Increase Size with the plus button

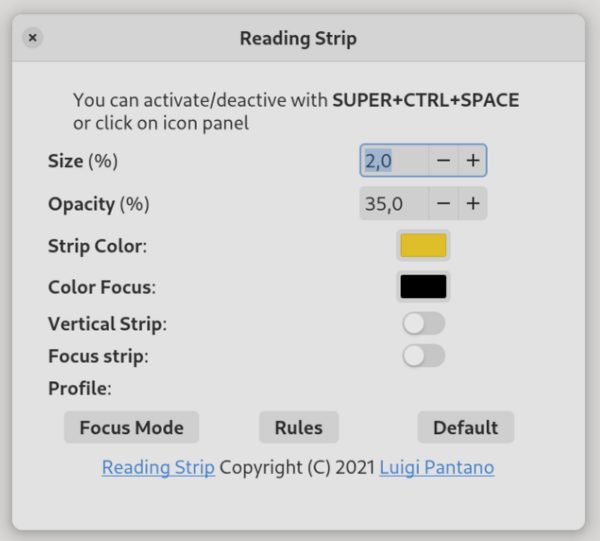click(473, 160)
